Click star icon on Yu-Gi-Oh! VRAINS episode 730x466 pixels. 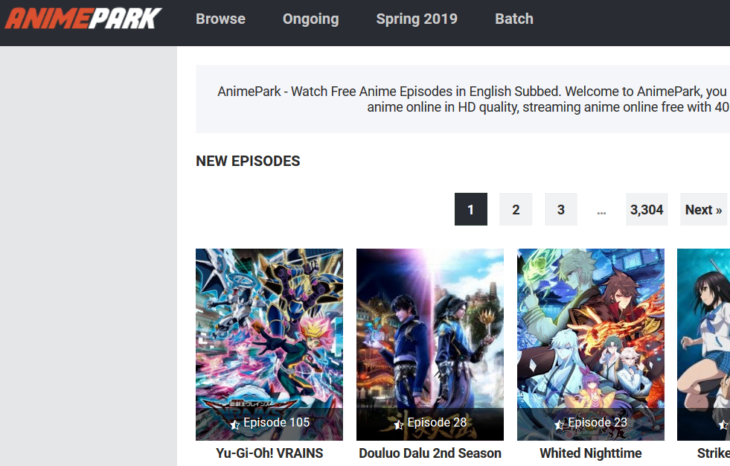235,424
